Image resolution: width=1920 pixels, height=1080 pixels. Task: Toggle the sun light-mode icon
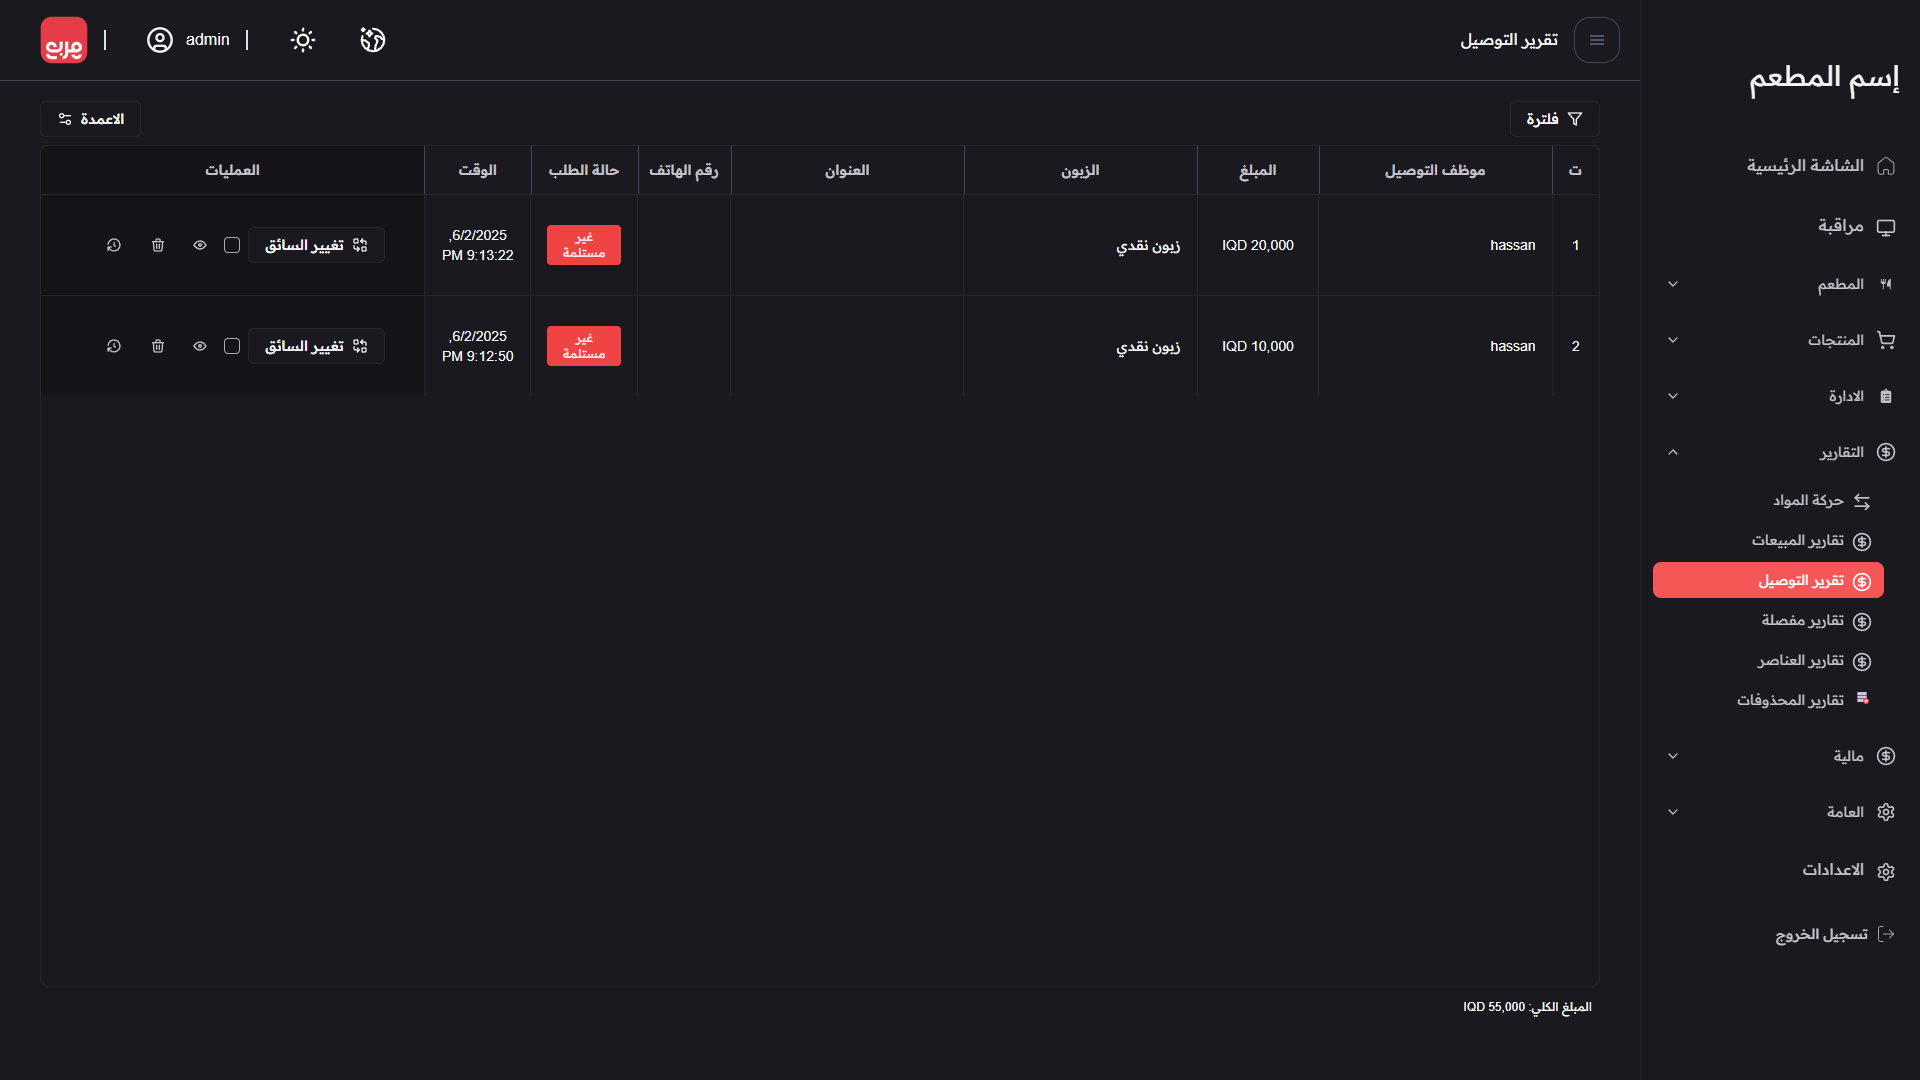[x=303, y=40]
